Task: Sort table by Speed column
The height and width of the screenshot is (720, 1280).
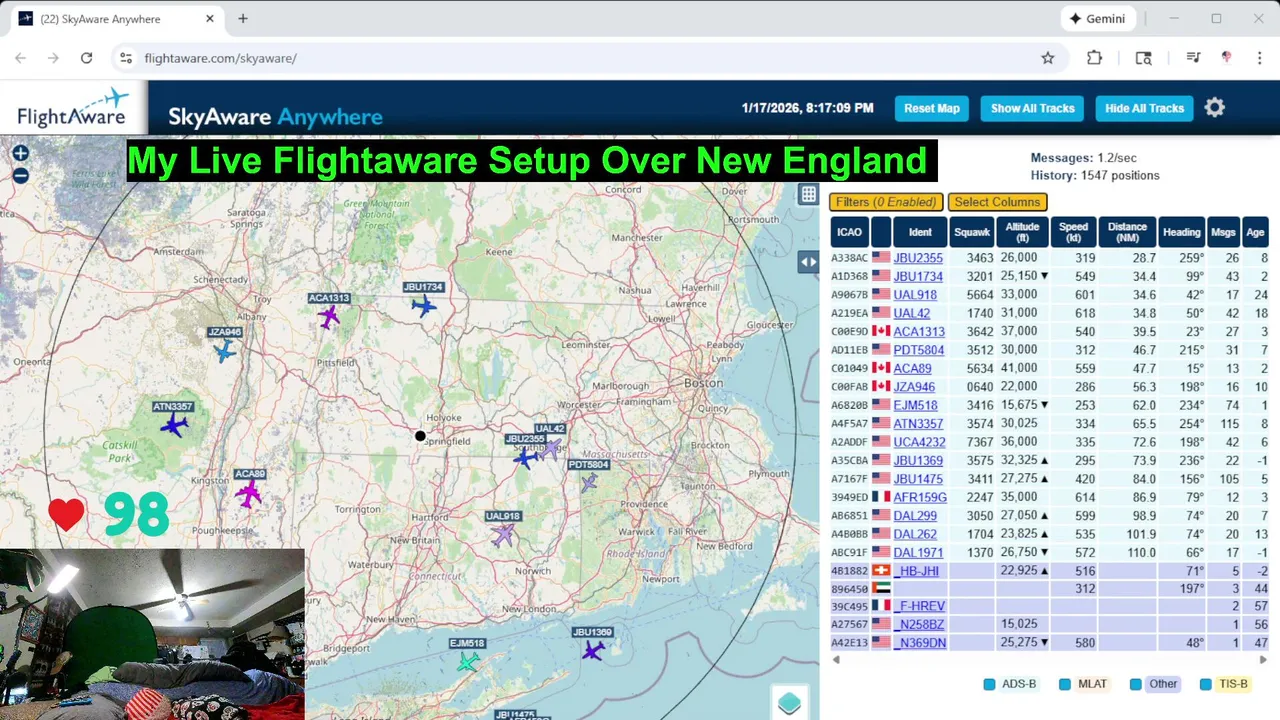Action: [1073, 232]
